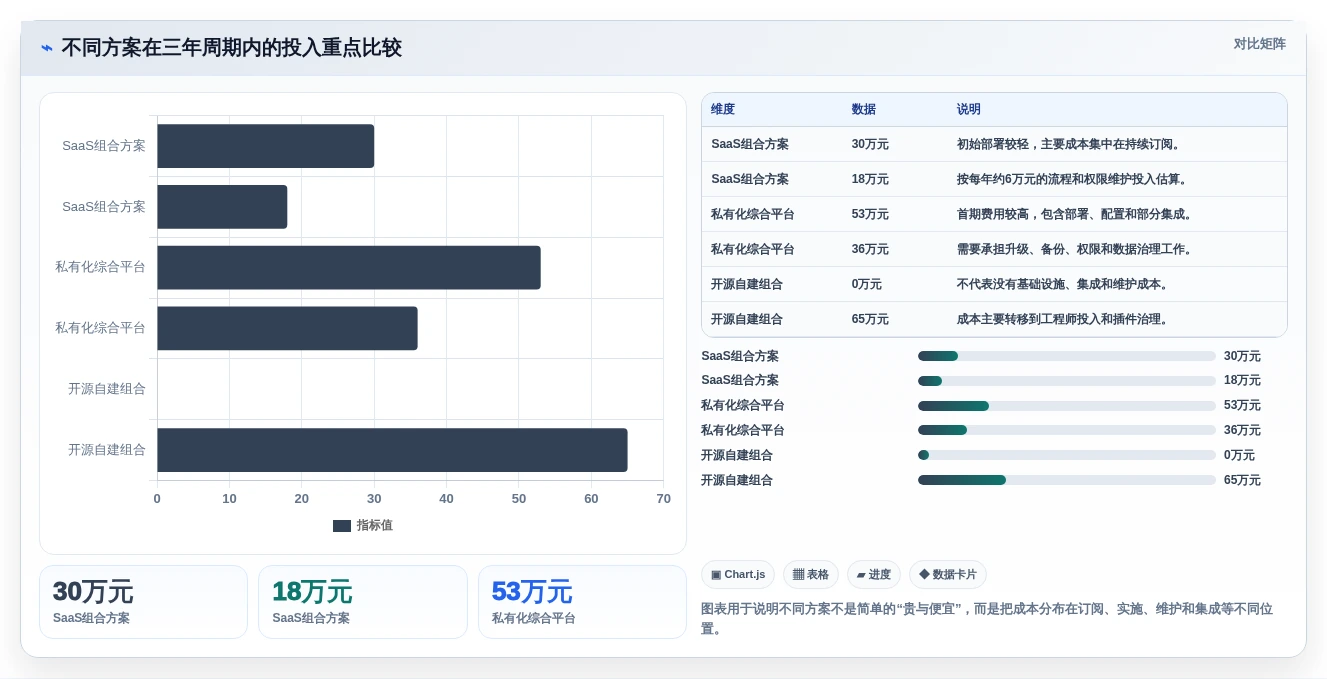
Task: Click the 对比矩阵 label in the header
Action: 1259,44
